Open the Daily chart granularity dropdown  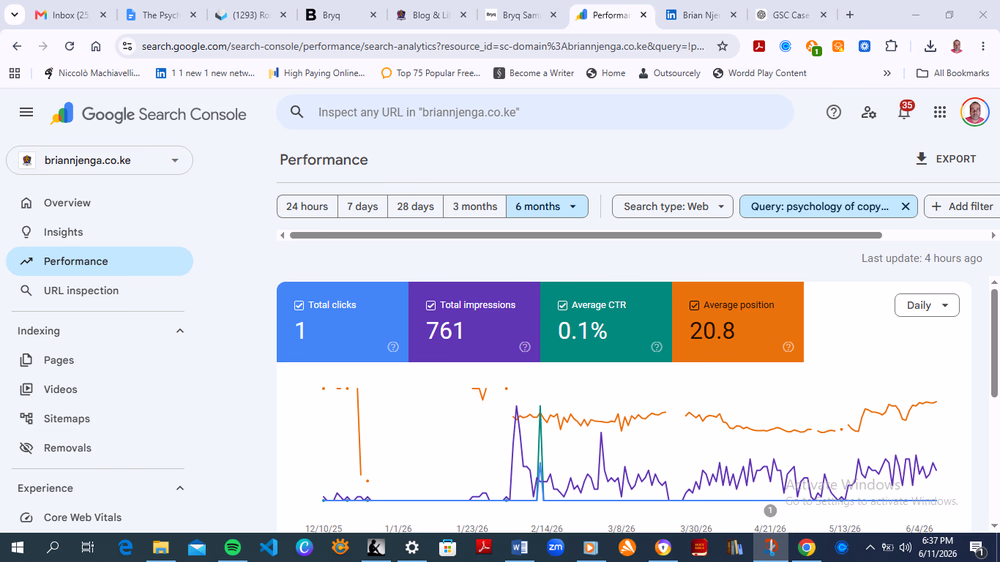pos(927,306)
